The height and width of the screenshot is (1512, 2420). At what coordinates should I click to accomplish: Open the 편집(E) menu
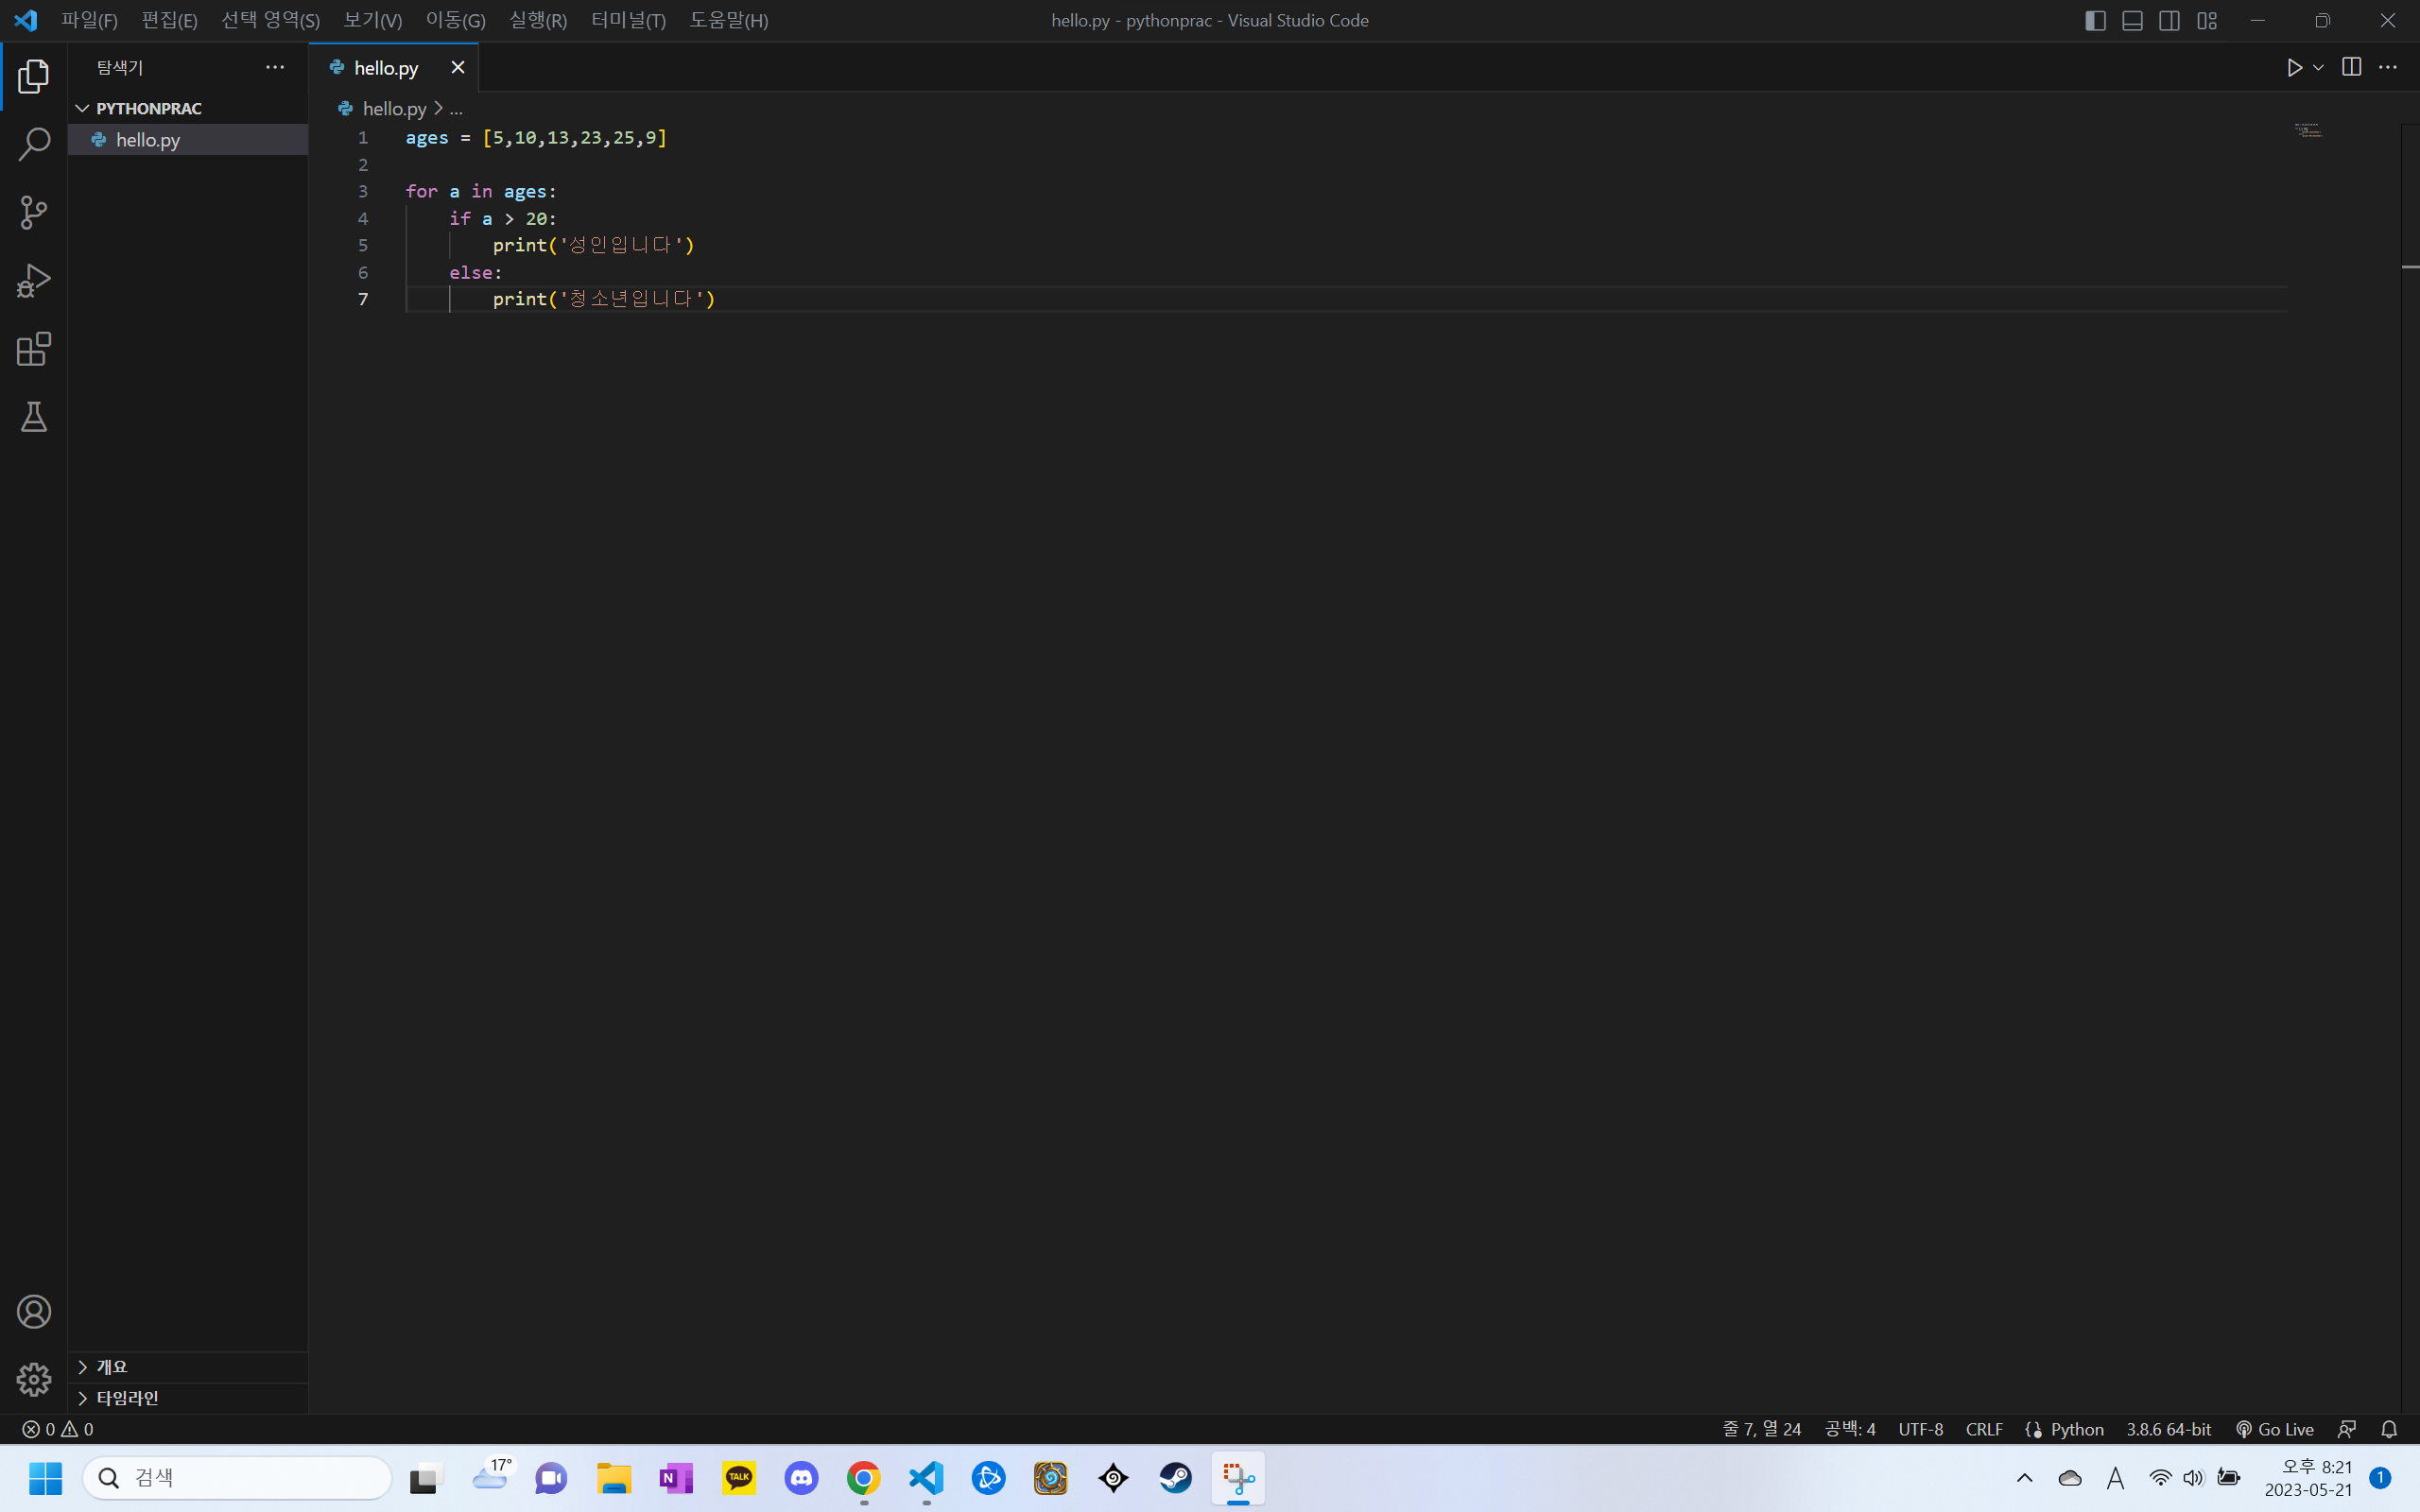point(169,20)
